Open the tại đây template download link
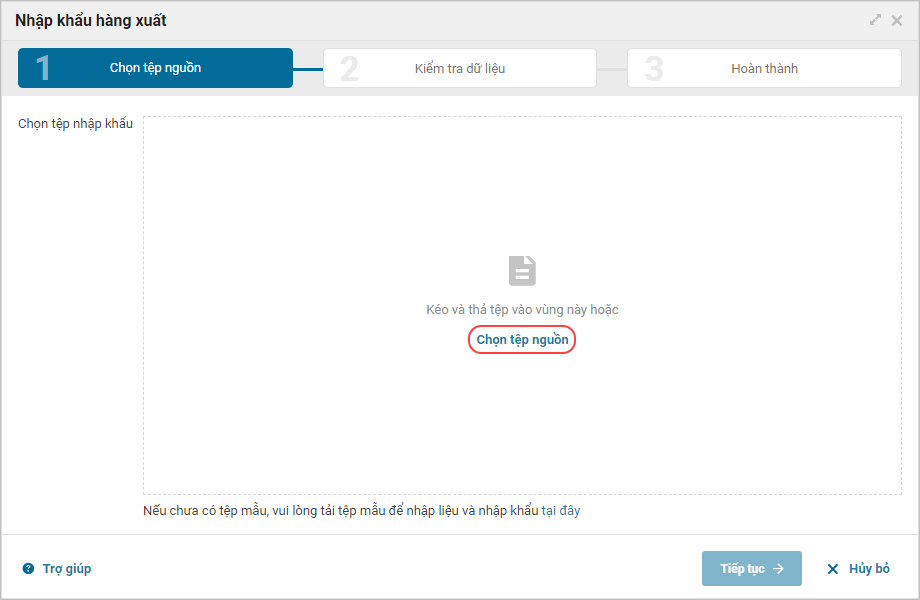Screen dimensions: 920x600 (x=560, y=510)
